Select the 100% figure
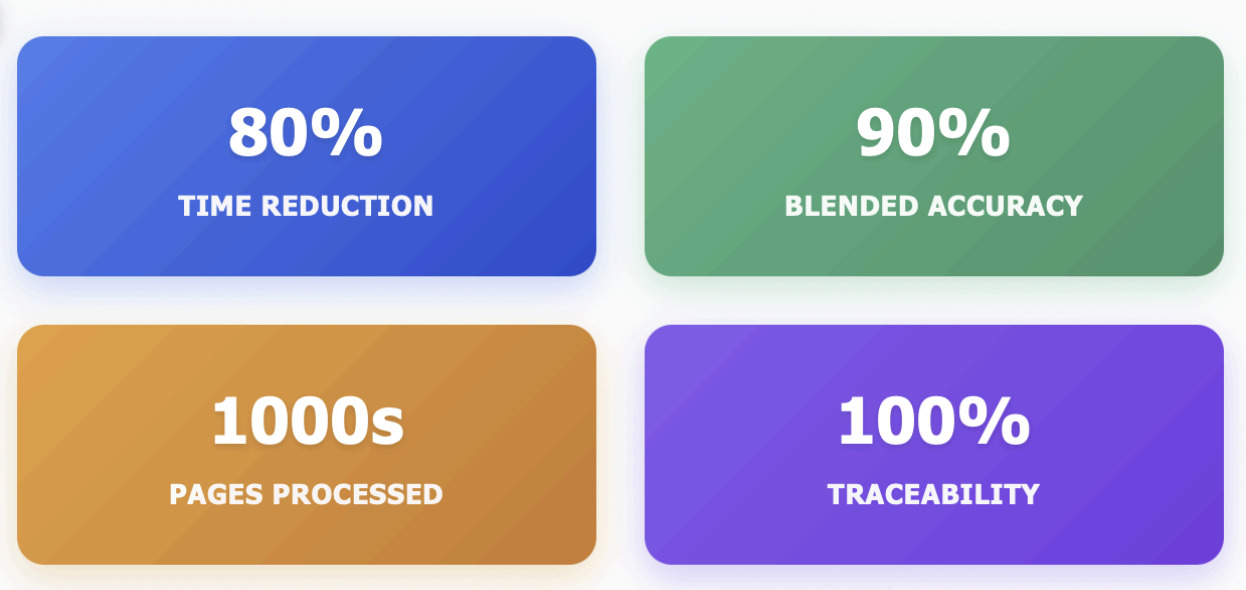The height and width of the screenshot is (590, 1246). (933, 420)
